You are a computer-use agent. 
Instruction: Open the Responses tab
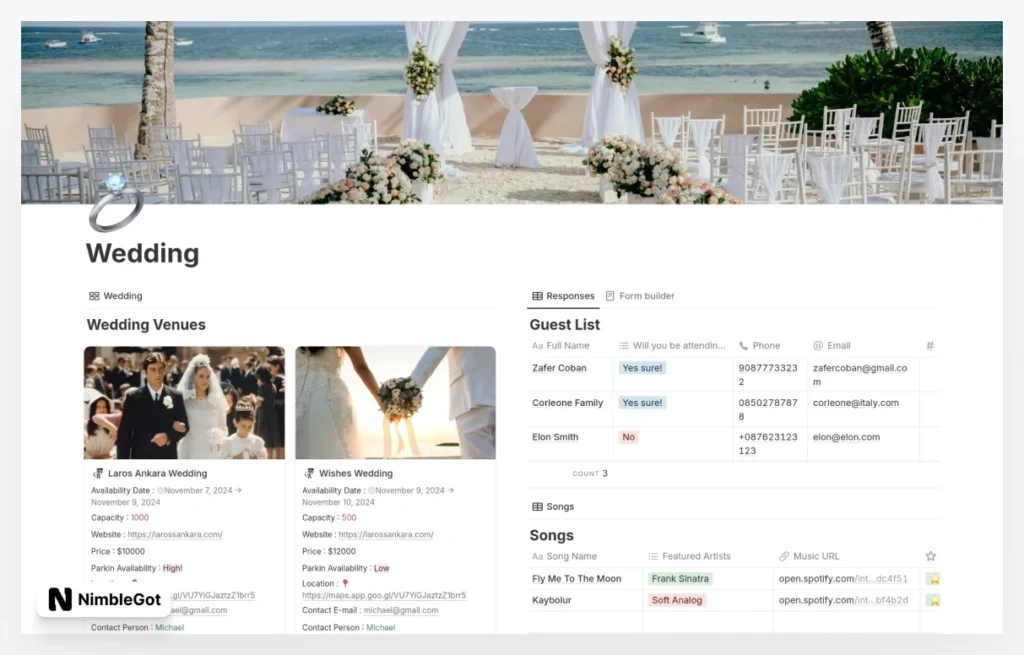point(563,296)
